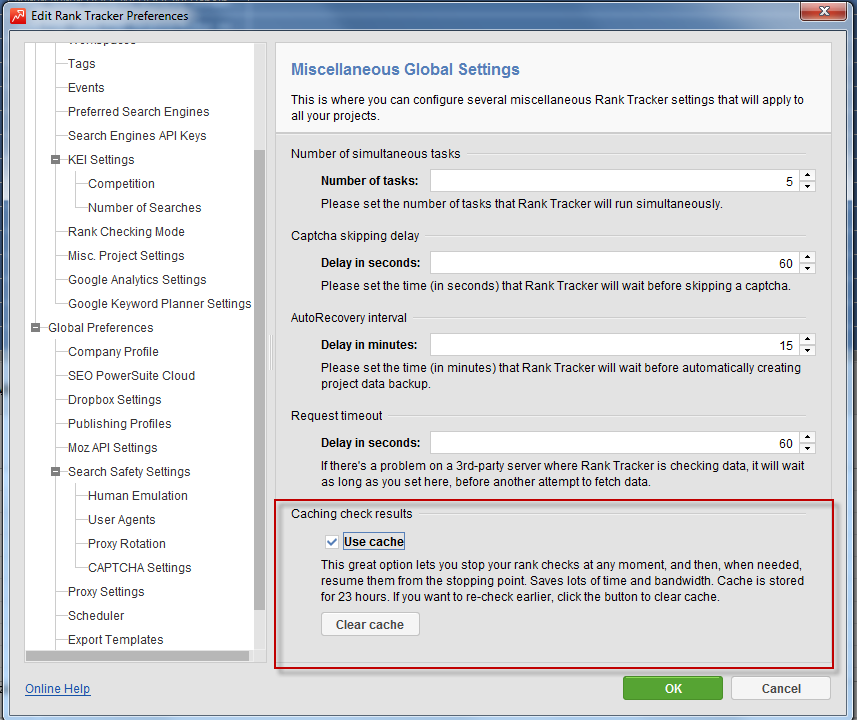Open Dropbox Settings
Screen dimensions: 857x720
tap(114, 400)
